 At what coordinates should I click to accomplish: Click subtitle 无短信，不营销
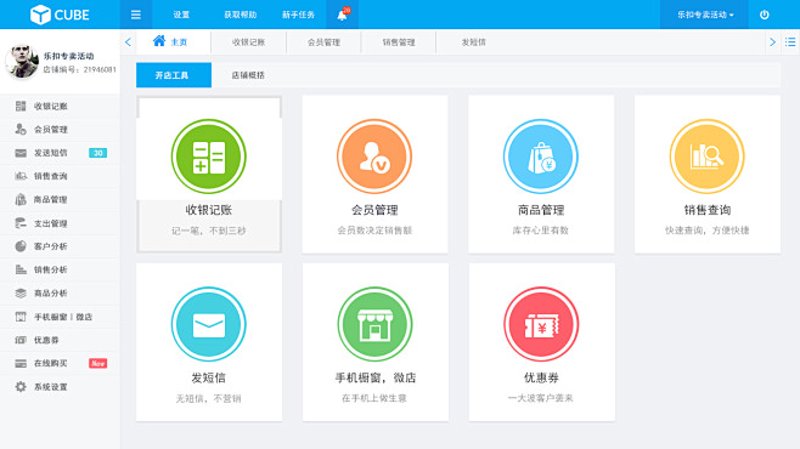point(209,398)
